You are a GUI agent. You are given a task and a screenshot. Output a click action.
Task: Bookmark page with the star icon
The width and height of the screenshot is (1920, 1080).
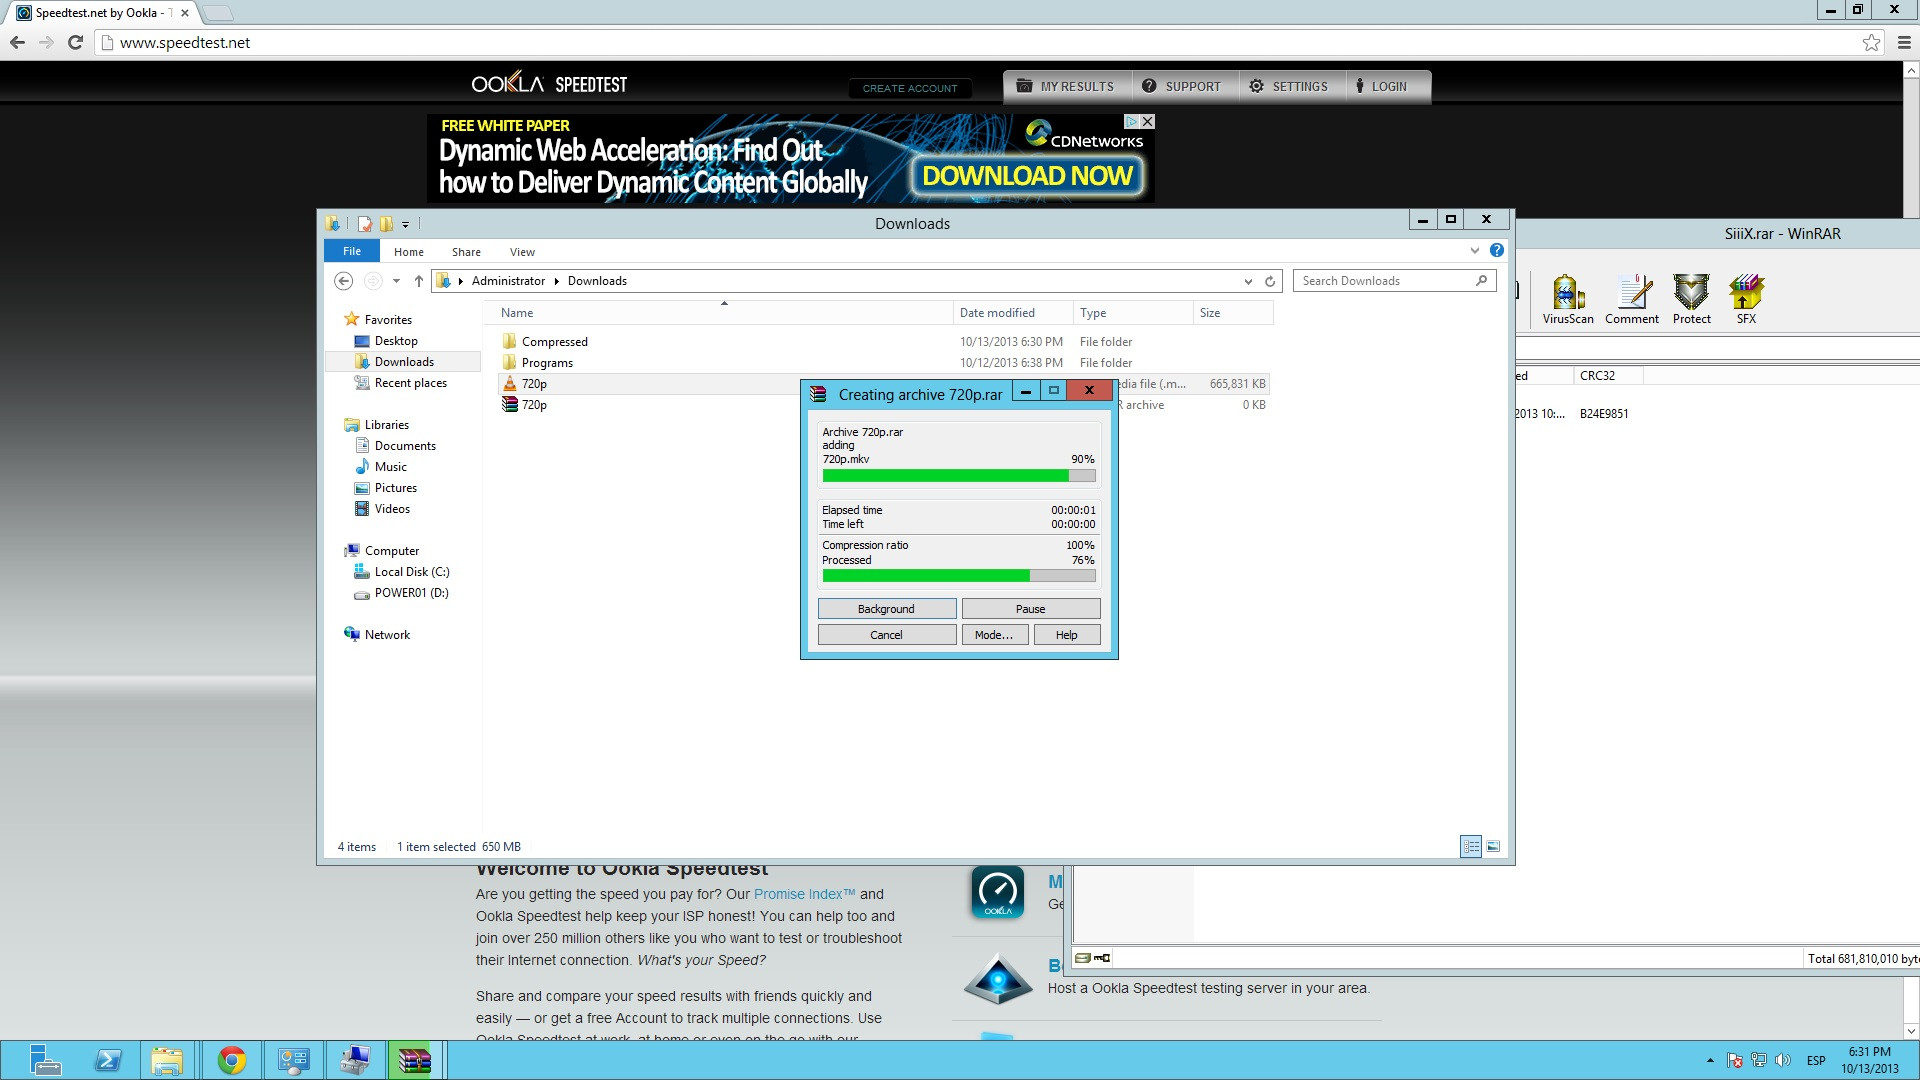point(1871,42)
